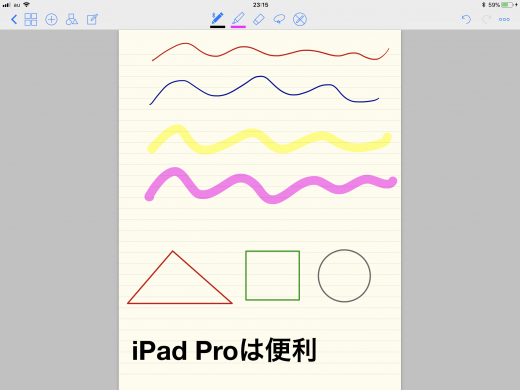
Task: Open the page thumbnails grid view
Action: tap(31, 19)
